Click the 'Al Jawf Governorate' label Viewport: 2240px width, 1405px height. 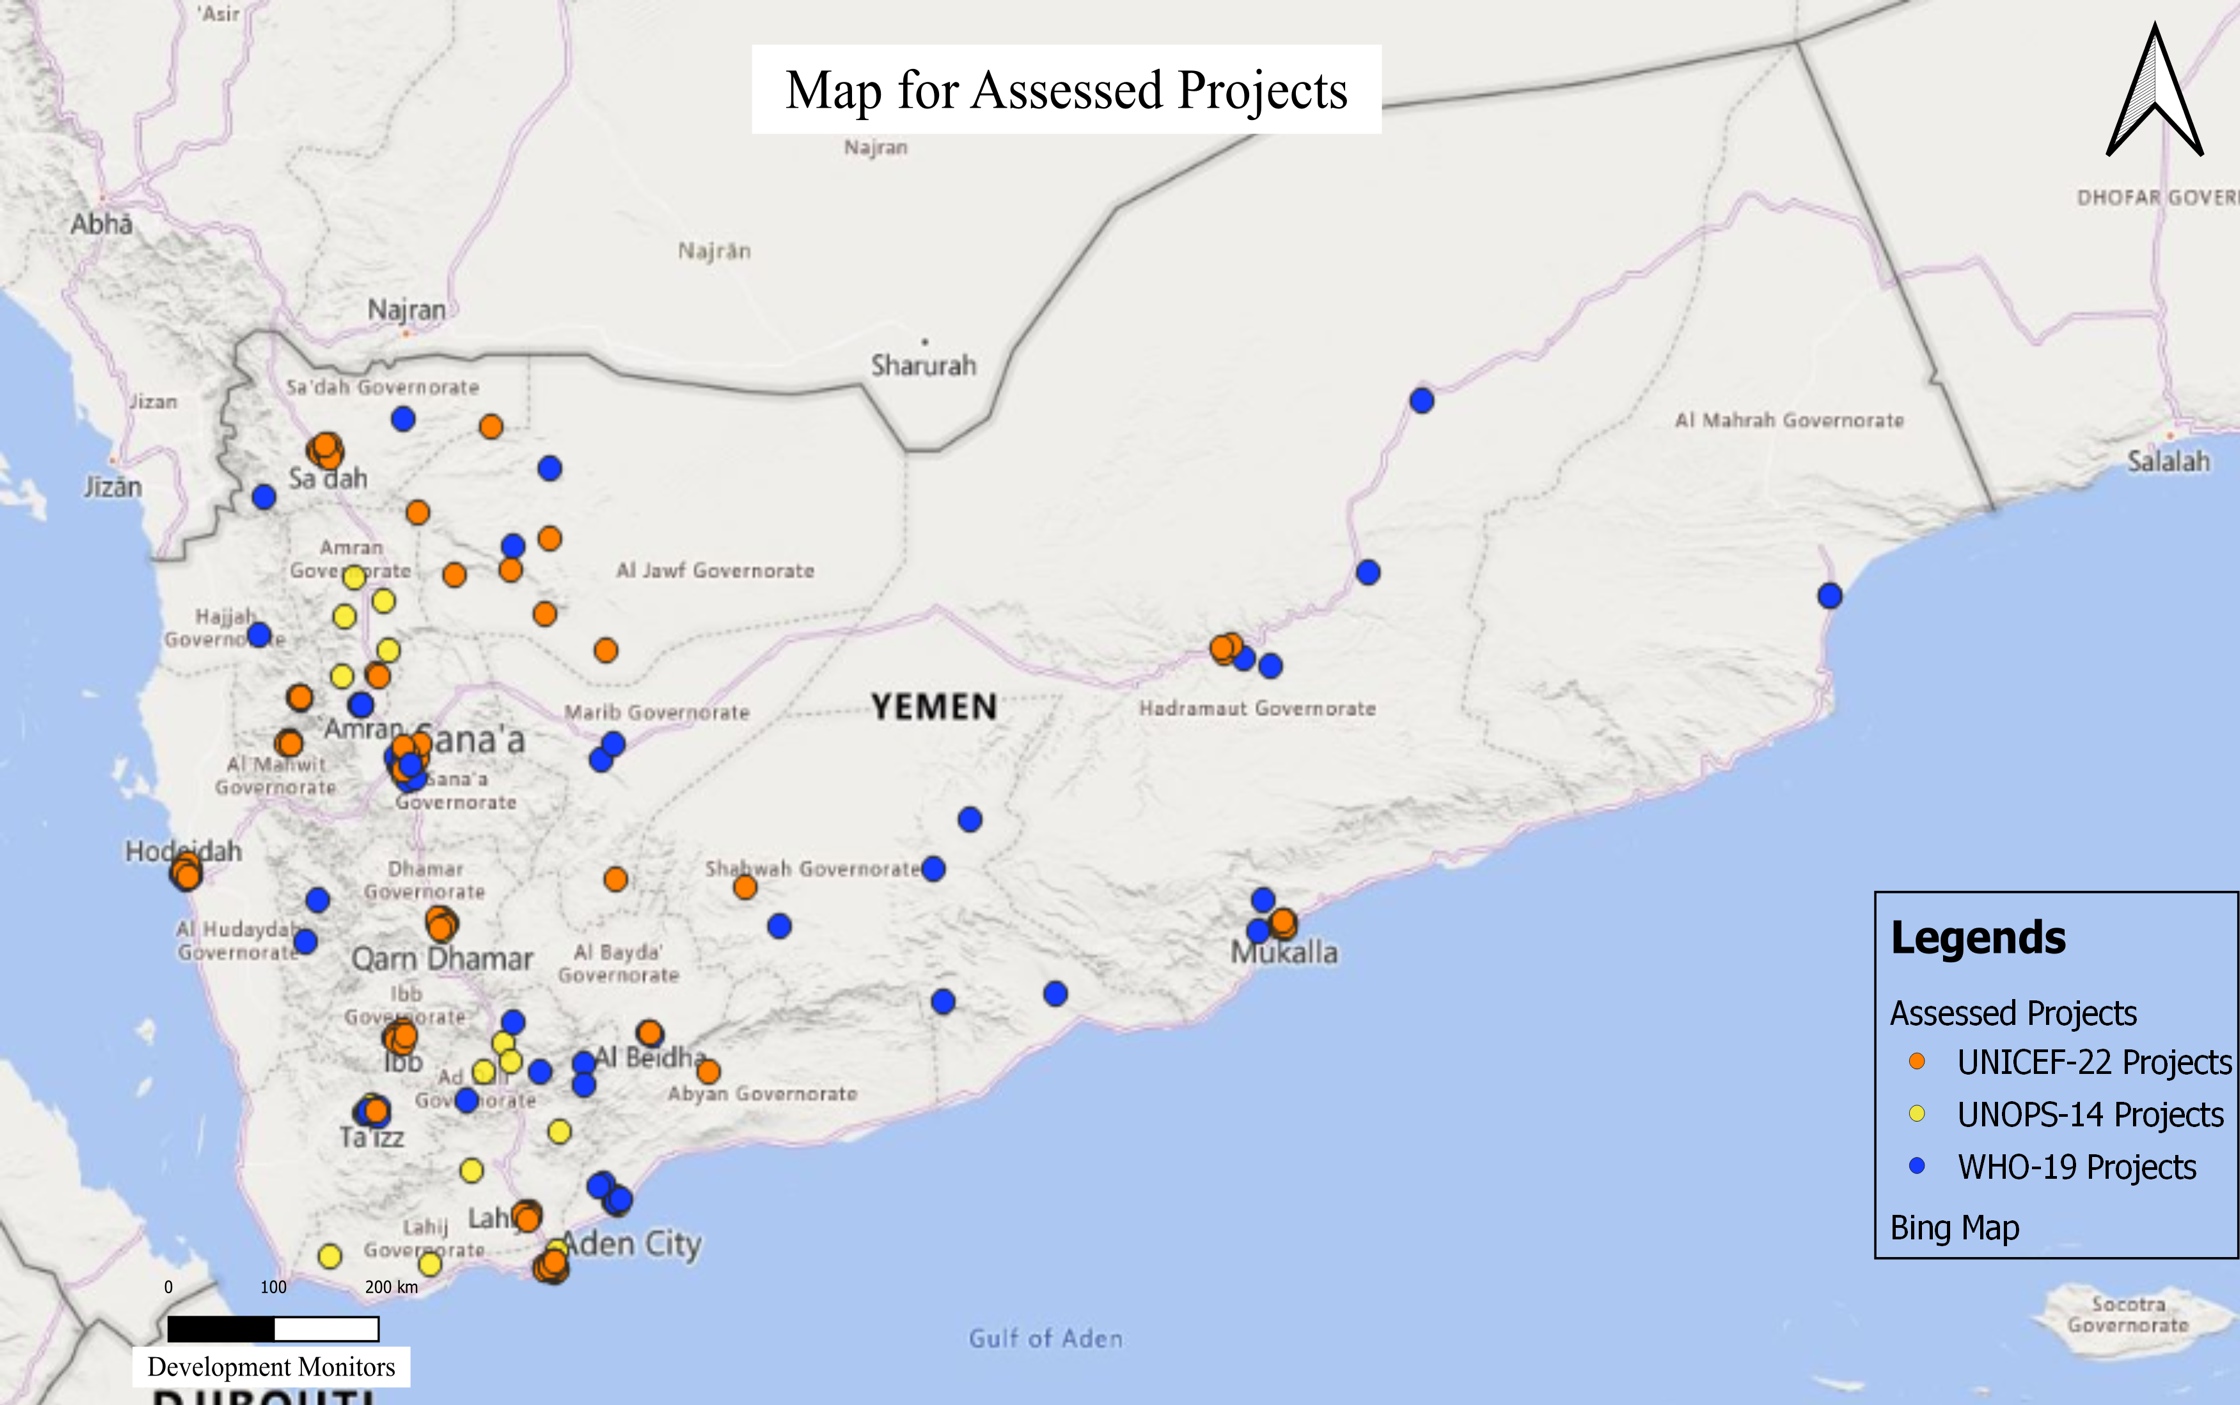tap(715, 571)
